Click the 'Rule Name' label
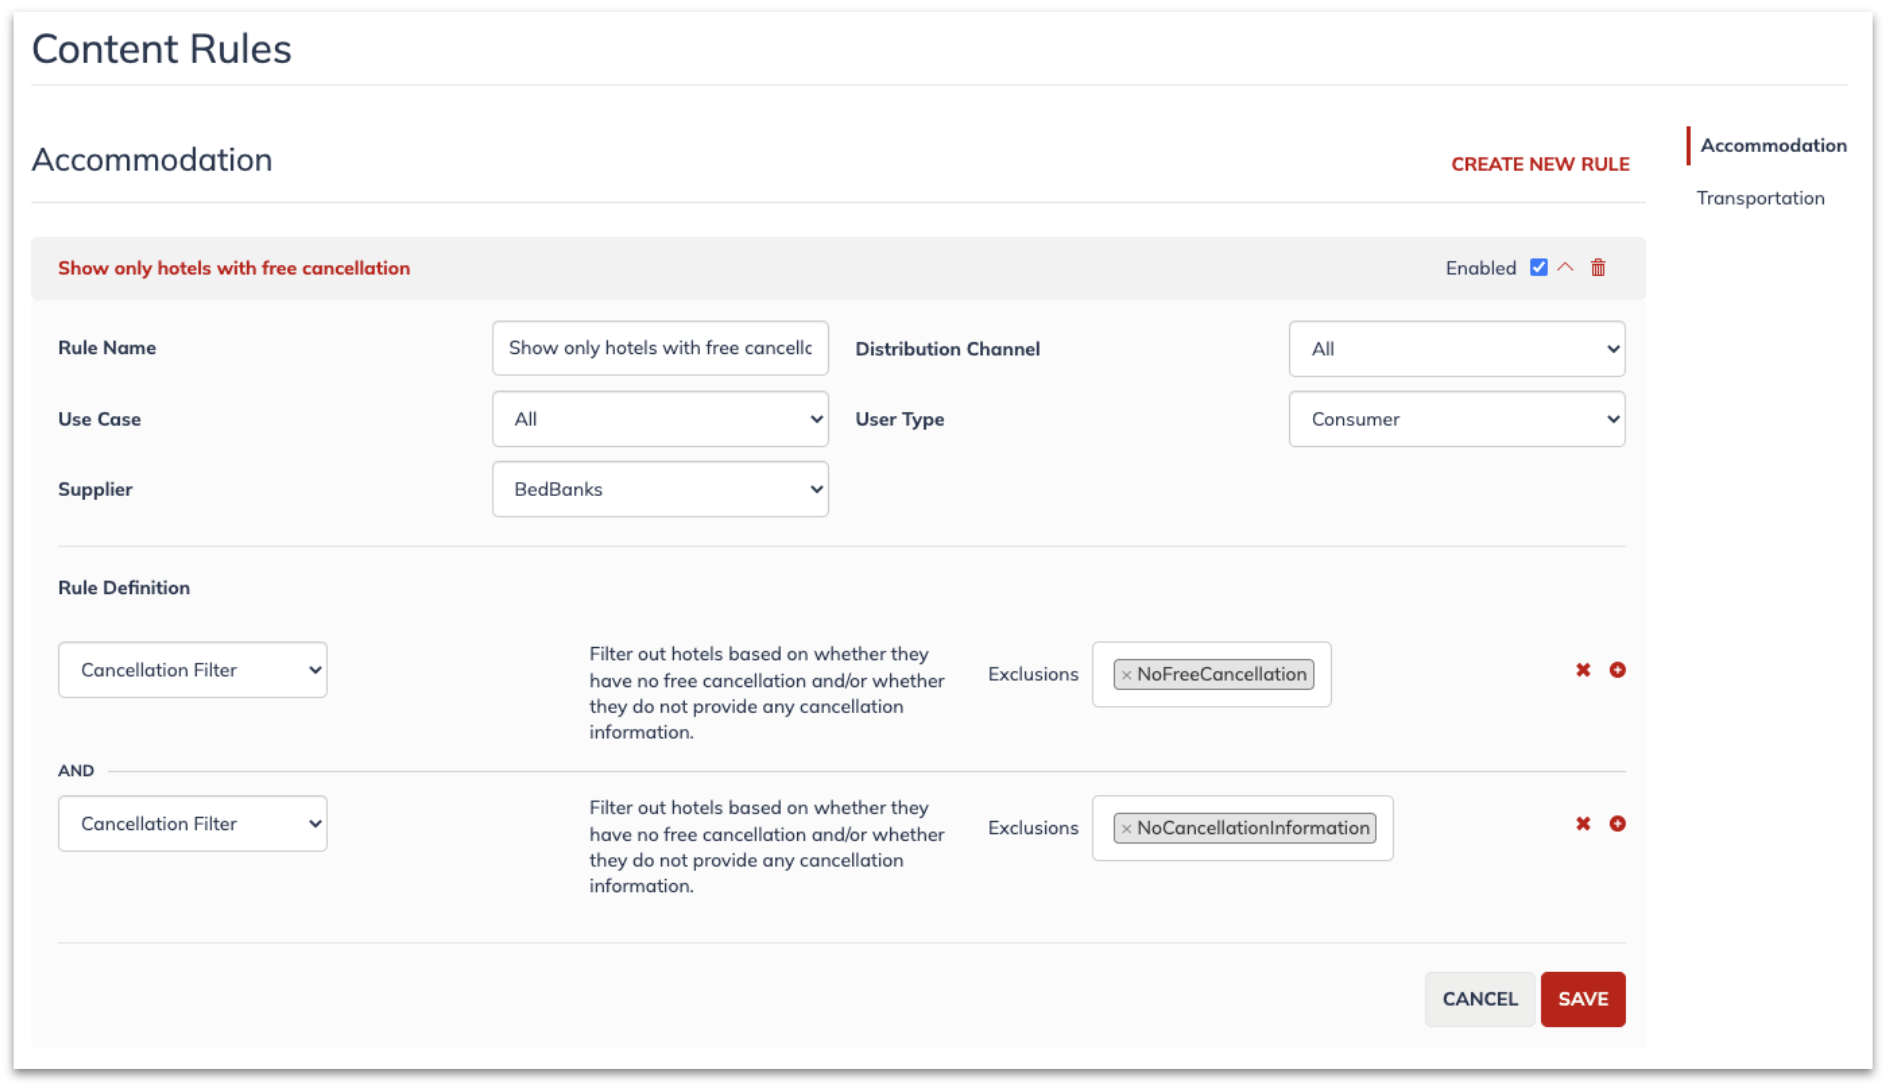This screenshot has width=1890, height=1088. pyautogui.click(x=107, y=348)
